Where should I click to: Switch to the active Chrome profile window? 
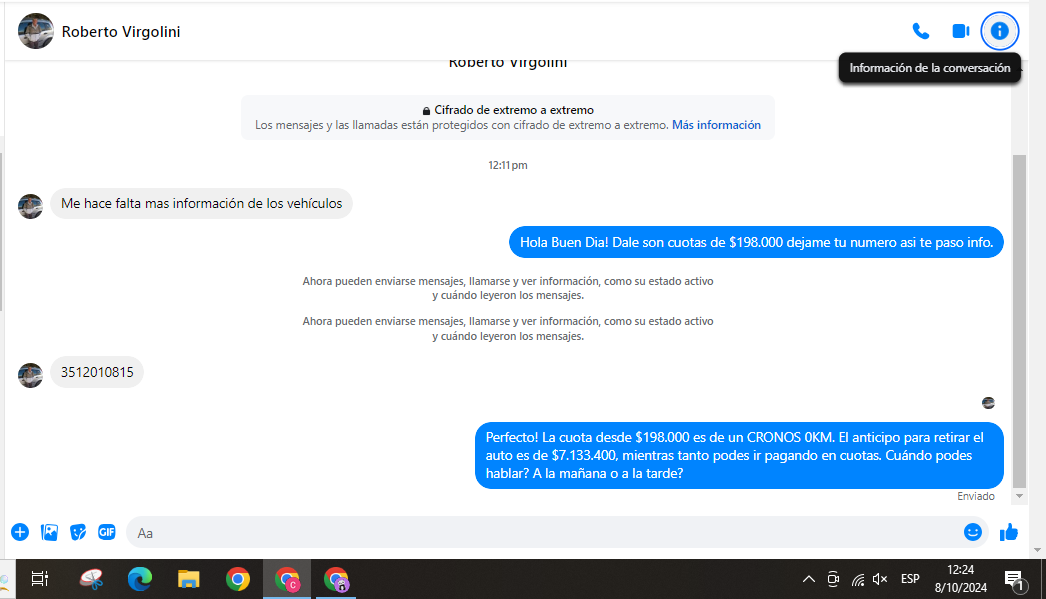point(288,579)
